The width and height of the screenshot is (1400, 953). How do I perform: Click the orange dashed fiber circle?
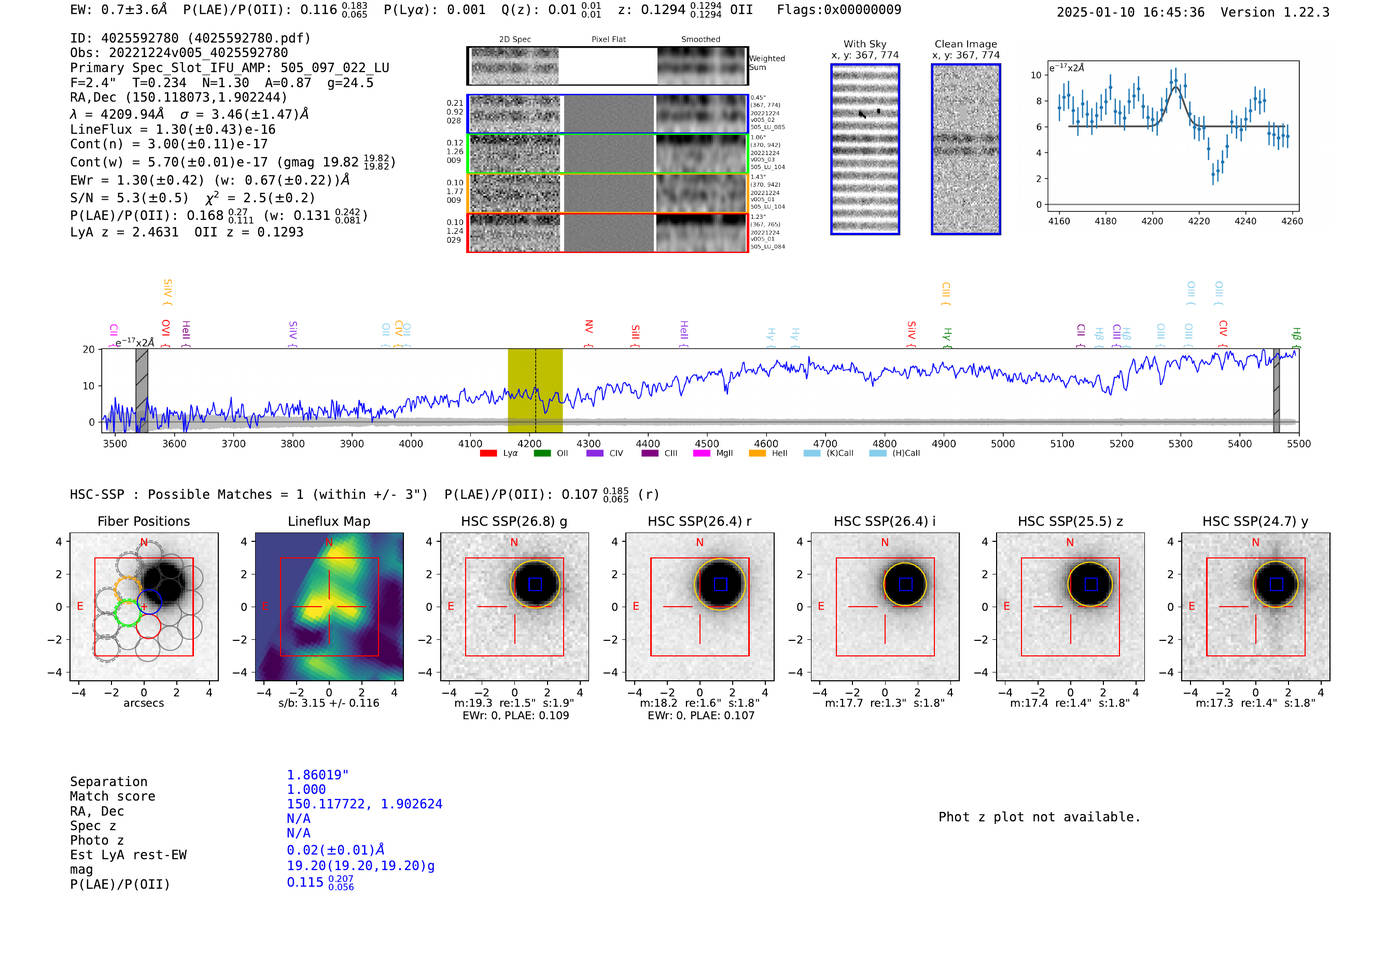[x=127, y=589]
